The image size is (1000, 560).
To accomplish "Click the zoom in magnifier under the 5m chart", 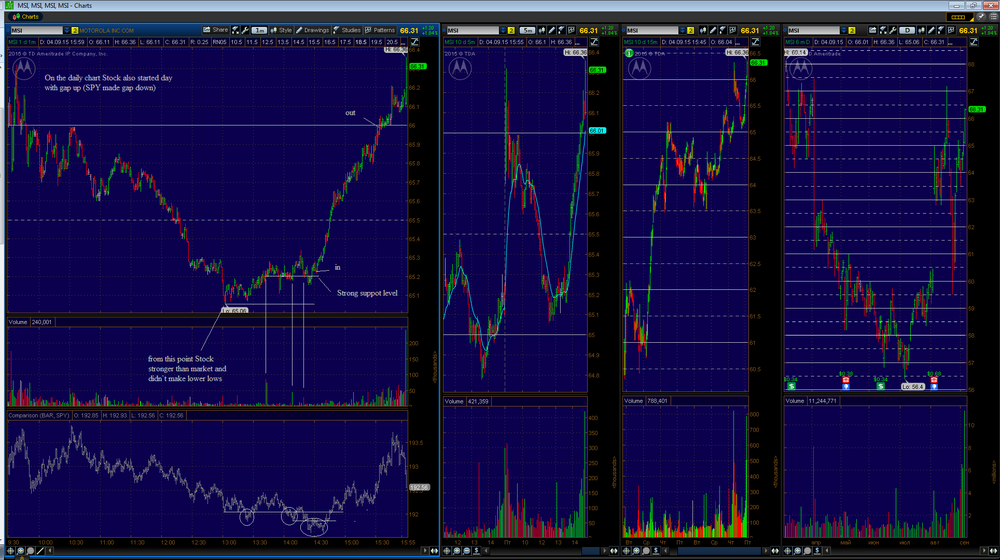I will point(457,550).
